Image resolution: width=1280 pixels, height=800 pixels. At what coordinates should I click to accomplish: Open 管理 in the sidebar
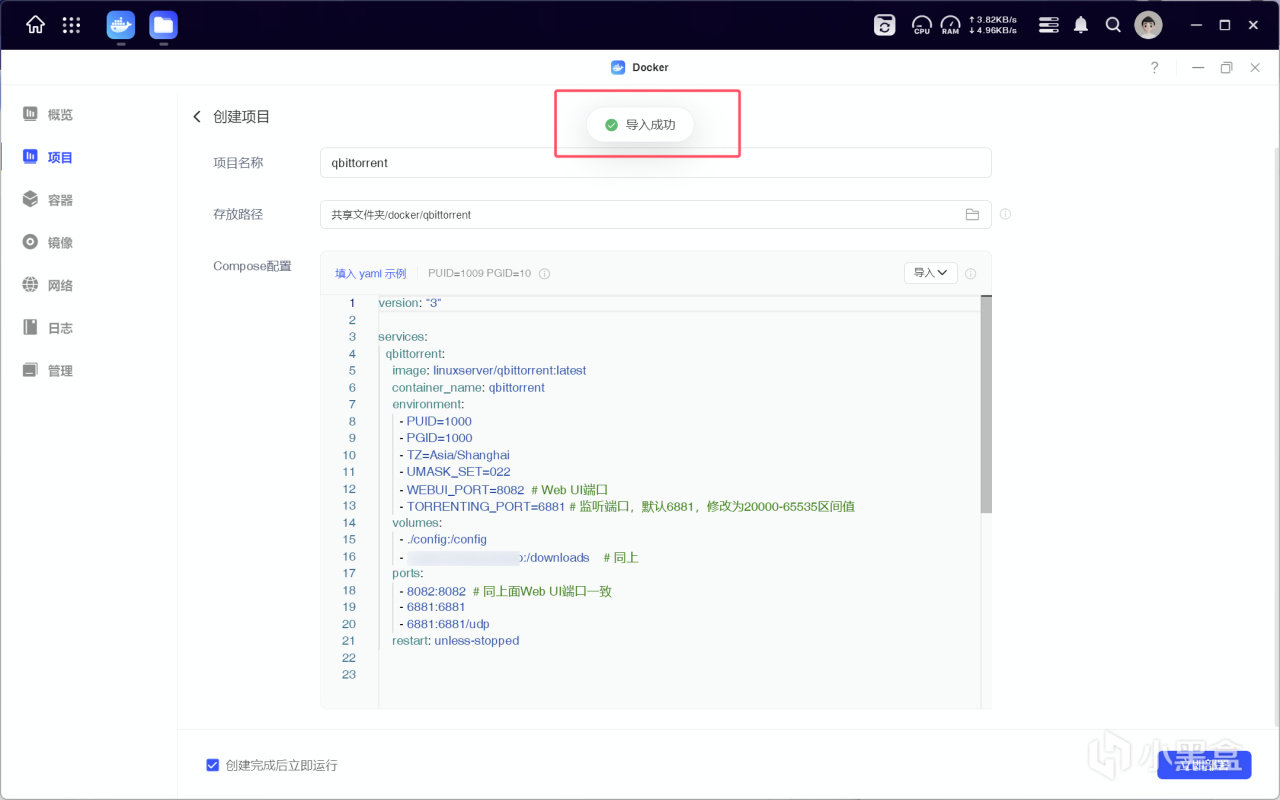[49, 370]
